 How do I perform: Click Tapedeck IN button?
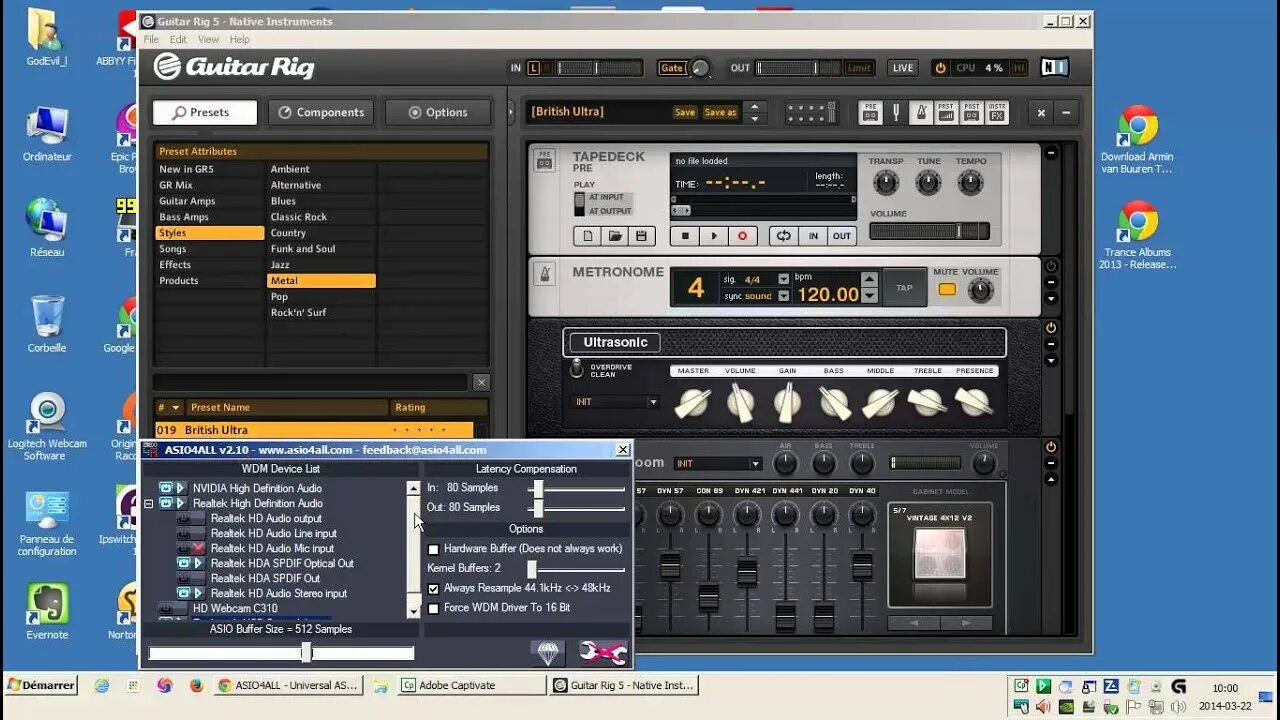[813, 236]
